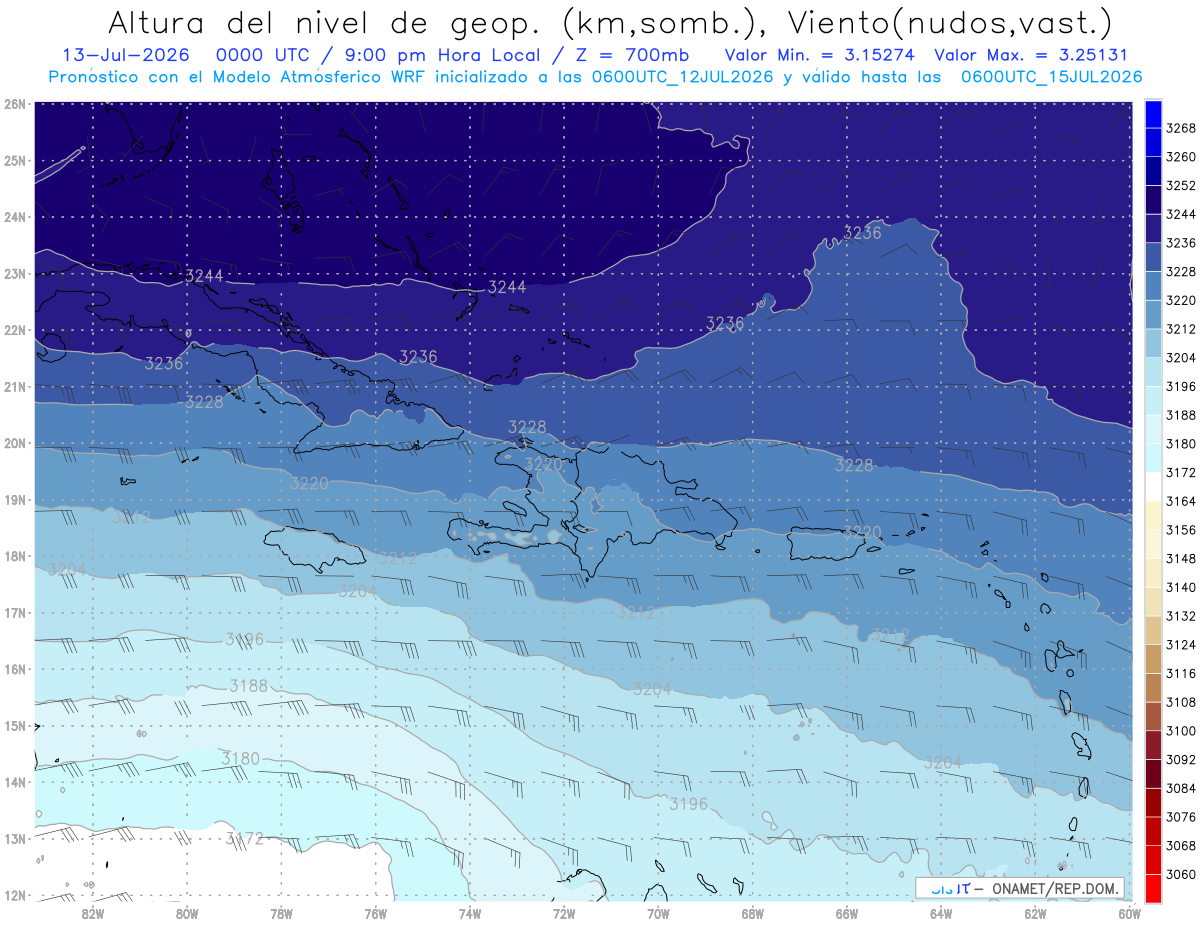Click the 3140 color bar value
The image size is (1200, 927).
point(1181,587)
